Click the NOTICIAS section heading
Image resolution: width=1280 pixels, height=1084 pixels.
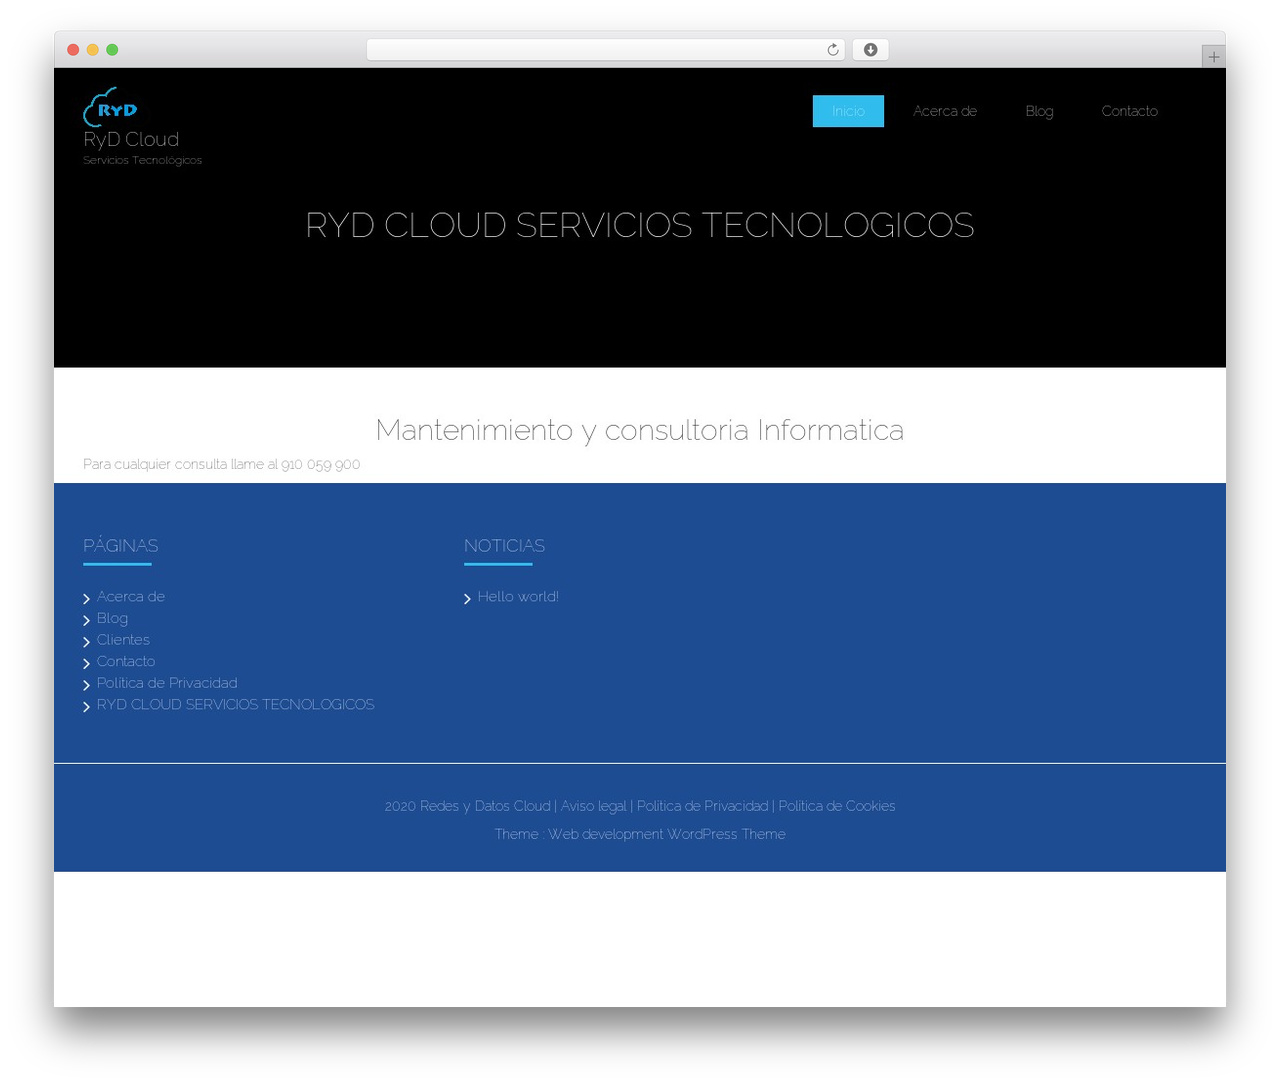pos(505,546)
